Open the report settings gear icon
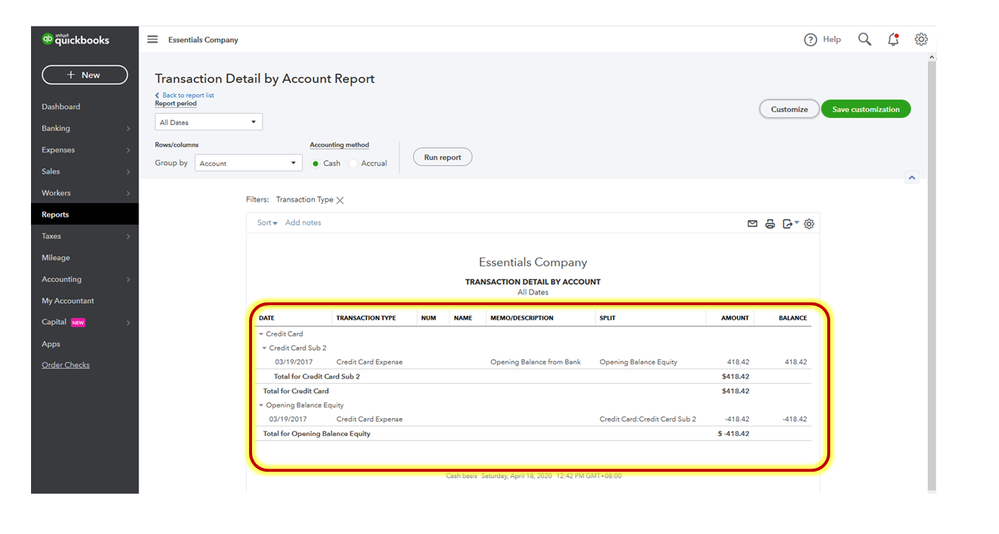 (x=809, y=224)
